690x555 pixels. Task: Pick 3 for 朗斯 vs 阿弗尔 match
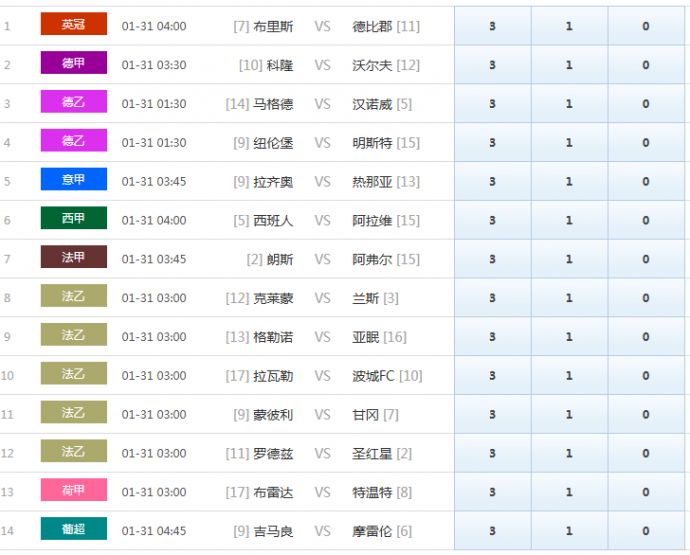click(x=492, y=259)
